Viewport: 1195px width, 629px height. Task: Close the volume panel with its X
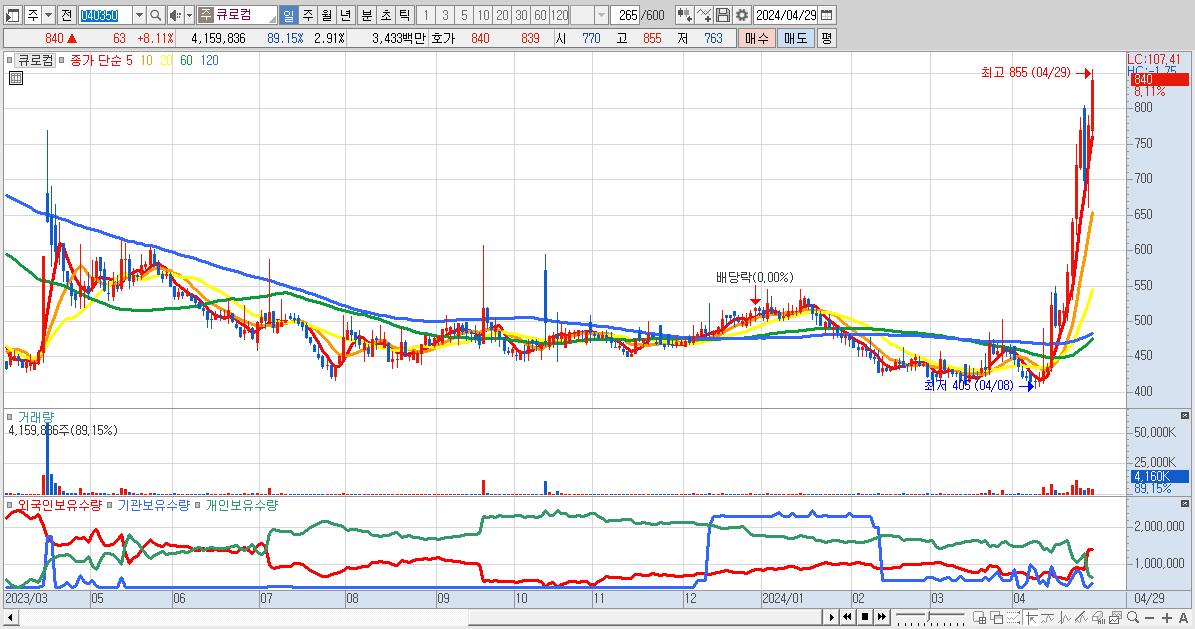point(1185,416)
